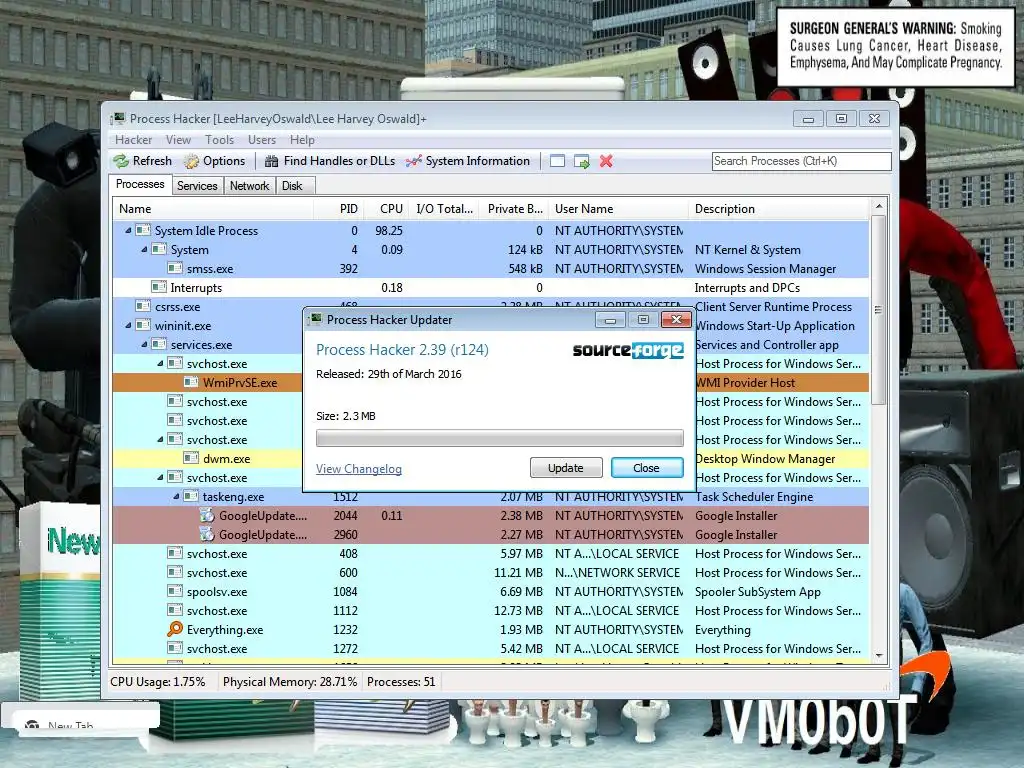Click dwm.exe process icon
The height and width of the screenshot is (768, 1024).
pyautogui.click(x=191, y=458)
